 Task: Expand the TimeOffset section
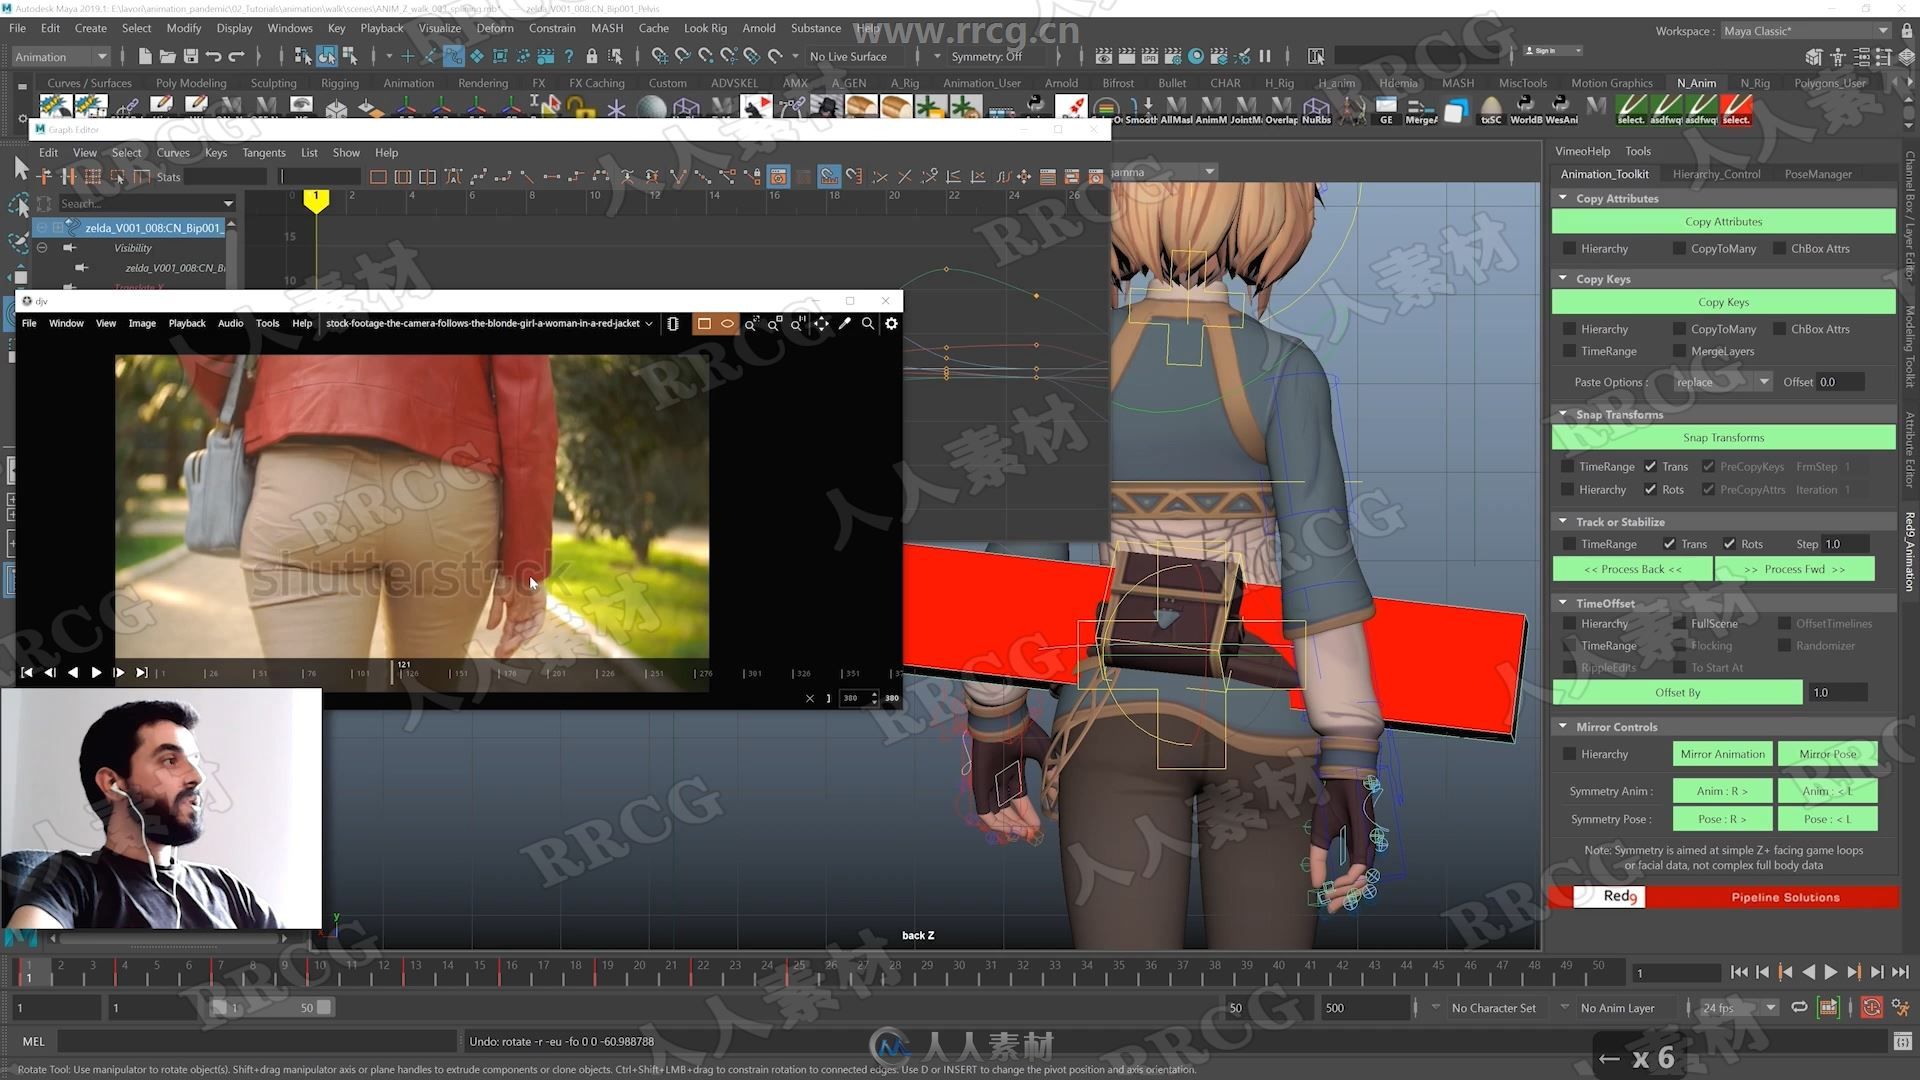point(1565,603)
